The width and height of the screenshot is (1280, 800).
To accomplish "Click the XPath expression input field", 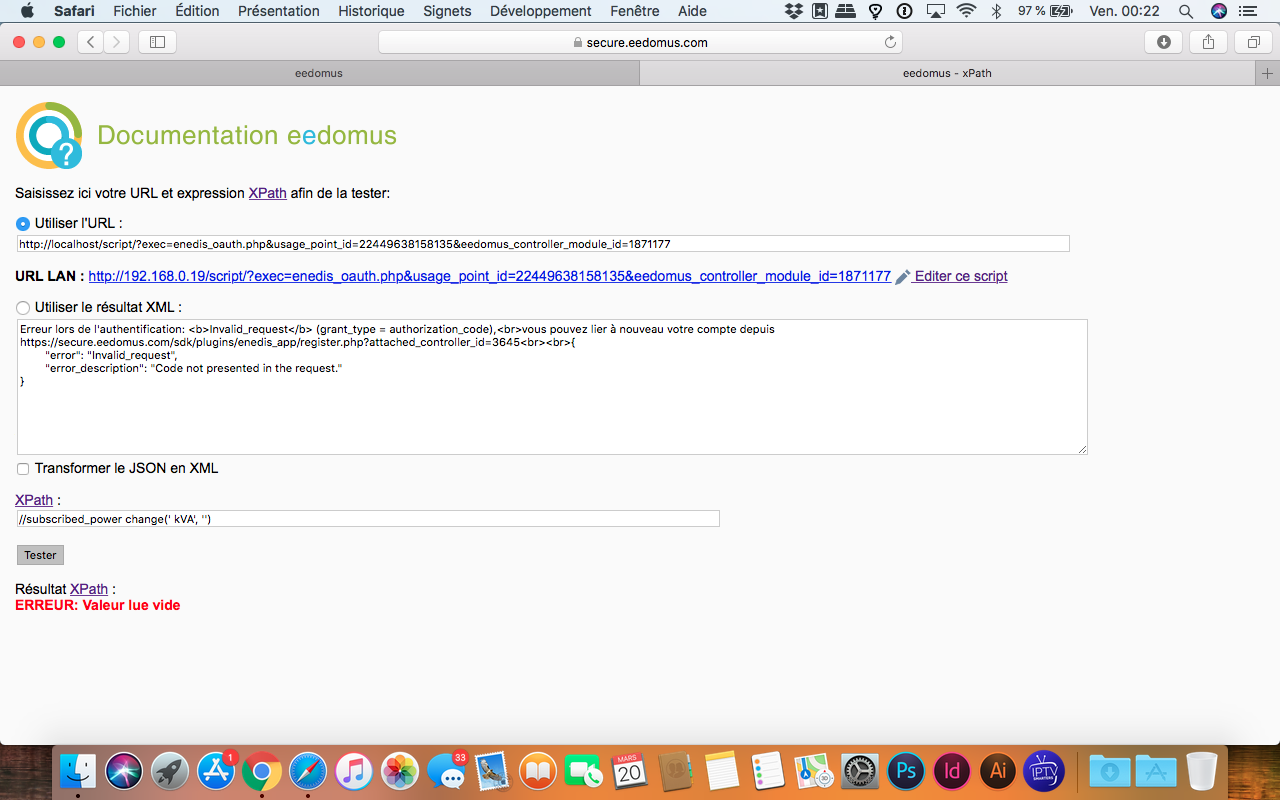I will (x=368, y=519).
